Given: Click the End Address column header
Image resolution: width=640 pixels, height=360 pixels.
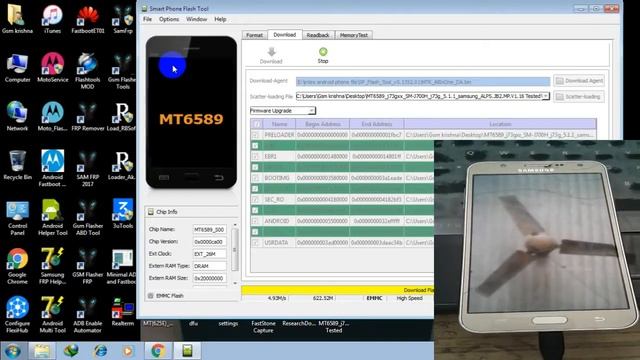Looking at the screenshot, I should [377, 124].
